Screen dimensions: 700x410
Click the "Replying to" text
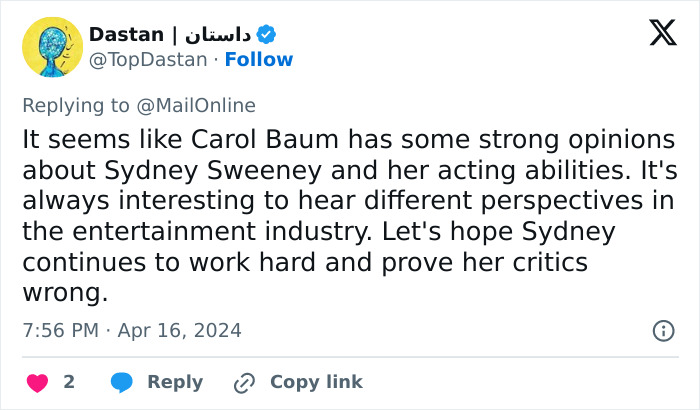77,105
